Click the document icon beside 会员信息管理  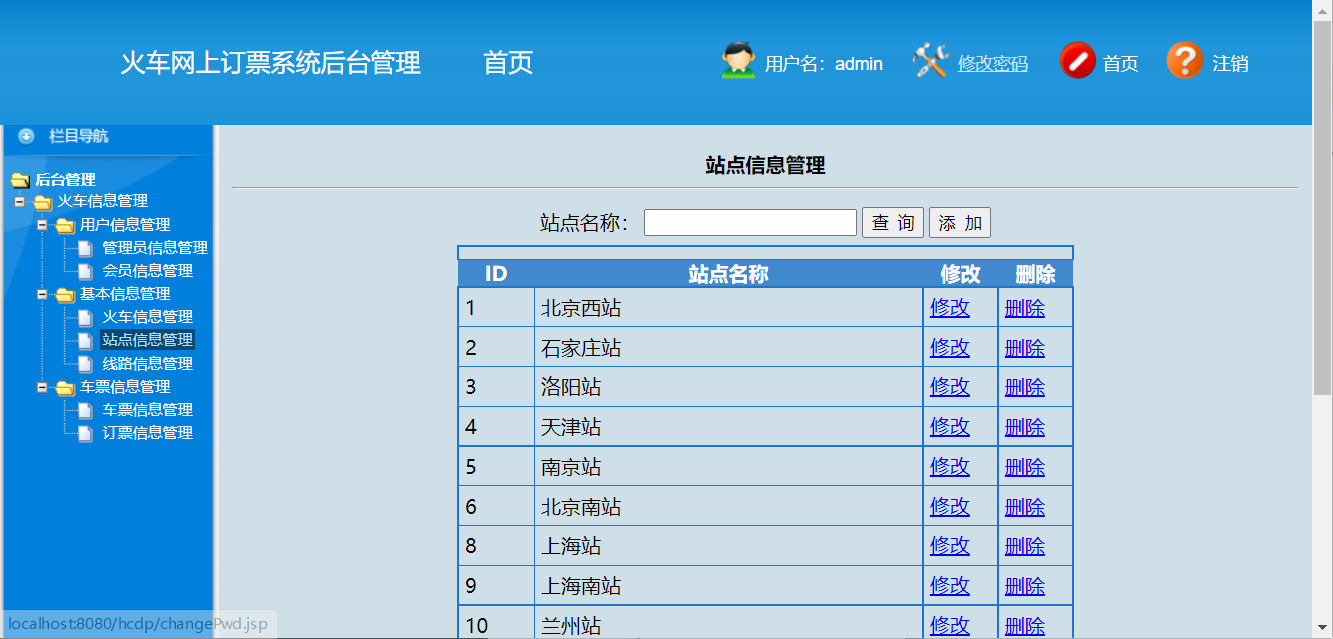(x=84, y=270)
